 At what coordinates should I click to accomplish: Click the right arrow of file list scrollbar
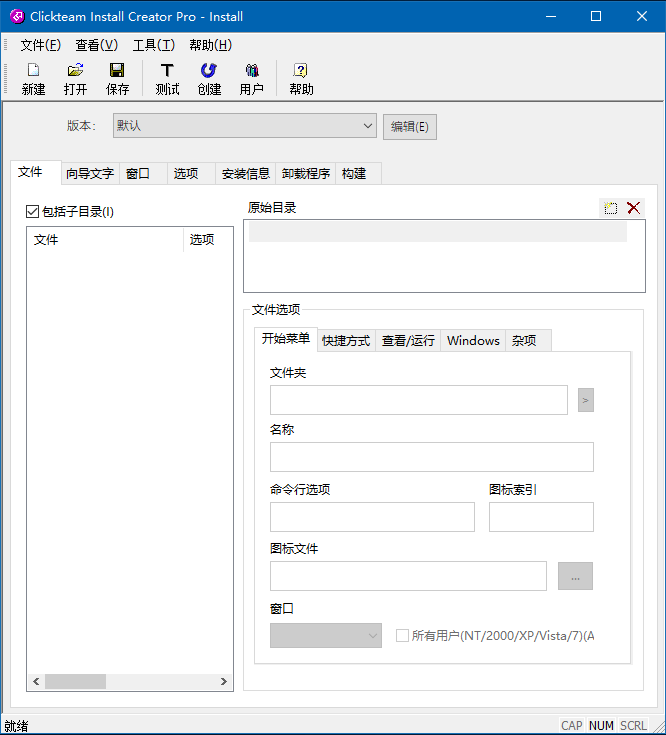224,682
